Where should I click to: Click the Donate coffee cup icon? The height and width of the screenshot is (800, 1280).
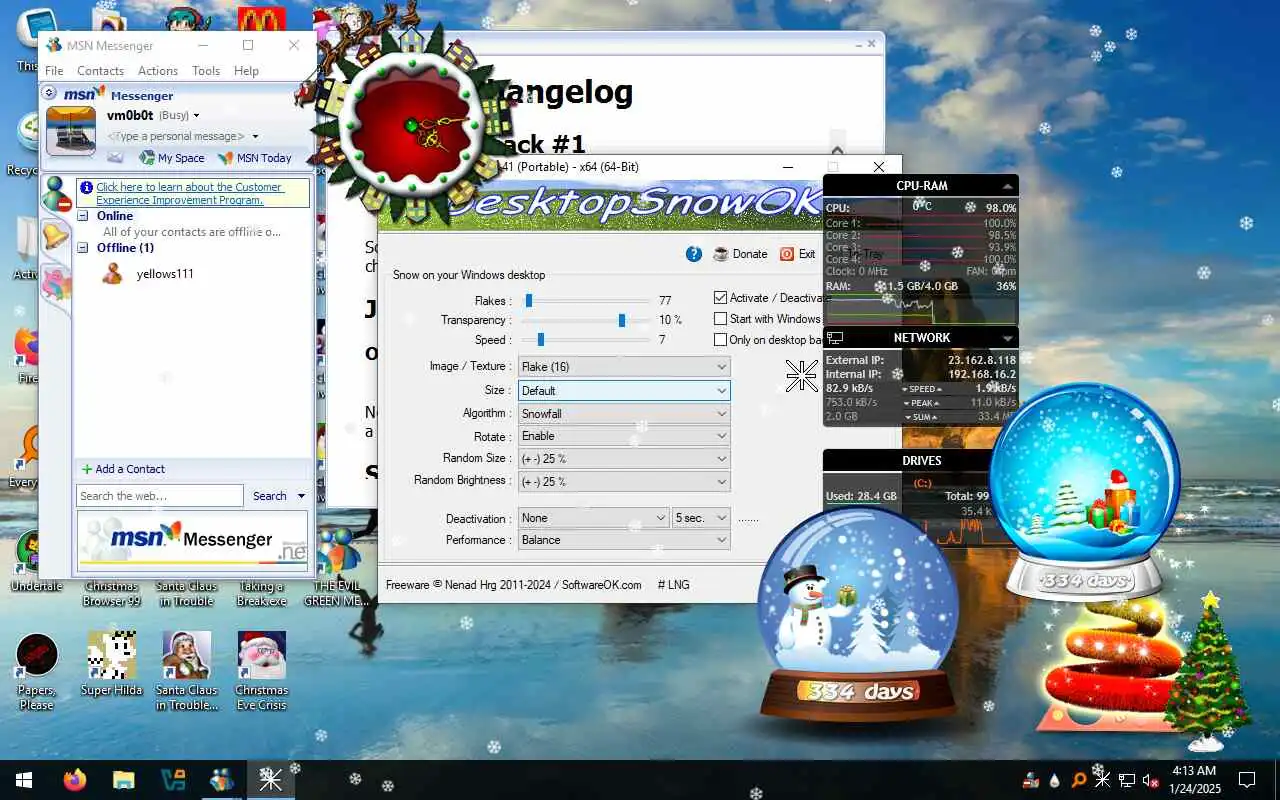721,254
